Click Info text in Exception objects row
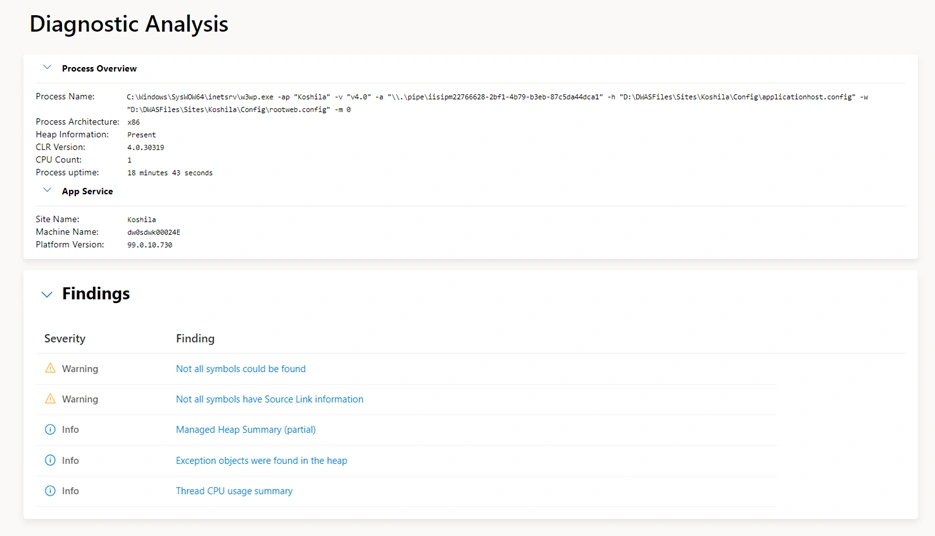 pyautogui.click(x=70, y=460)
